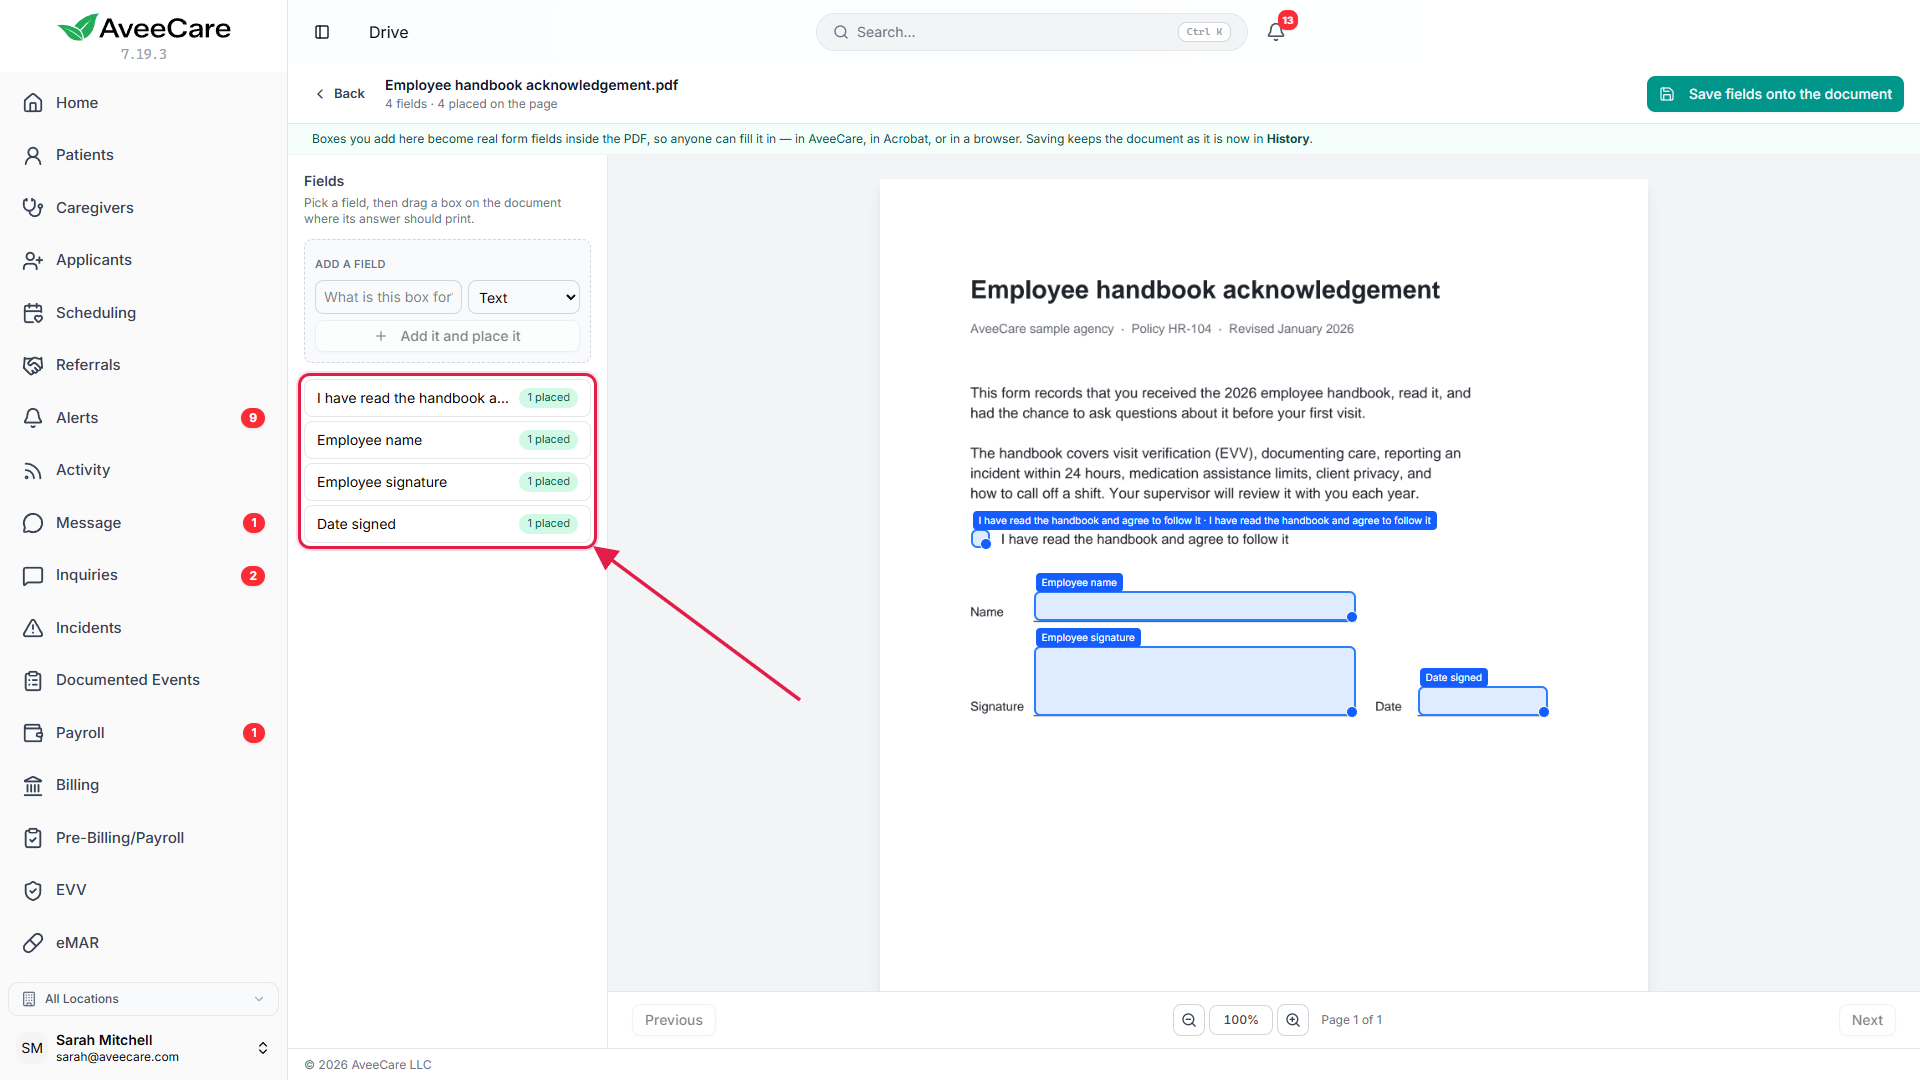The height and width of the screenshot is (1080, 1920).
Task: Select the Employee signature box on the document
Action: point(1195,681)
